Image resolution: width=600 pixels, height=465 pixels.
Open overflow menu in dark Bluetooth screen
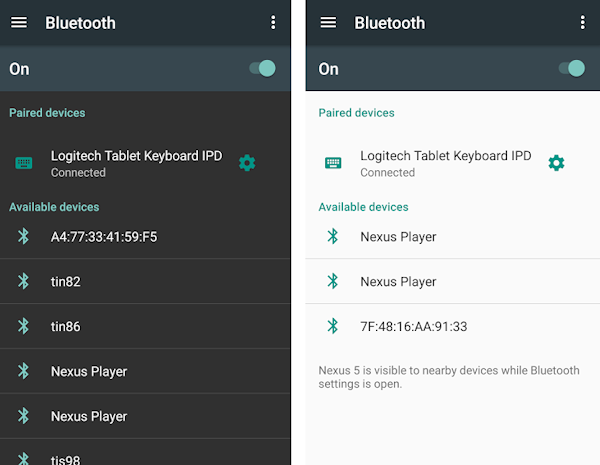point(273,23)
